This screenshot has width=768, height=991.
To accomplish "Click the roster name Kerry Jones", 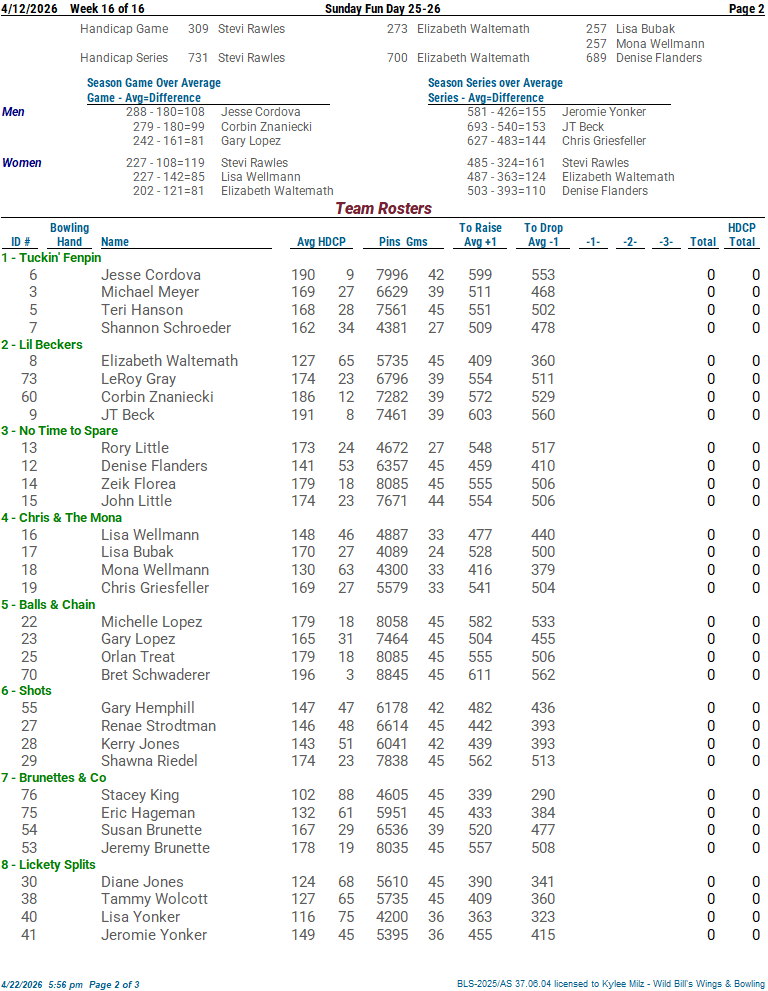I will coord(140,744).
